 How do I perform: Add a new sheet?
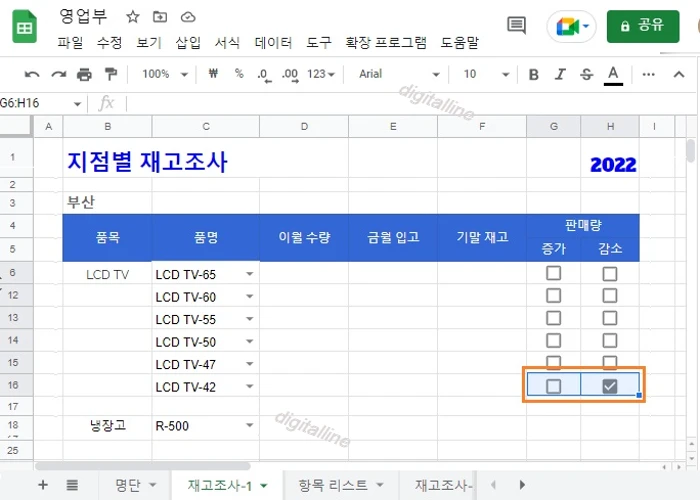[x=43, y=484]
